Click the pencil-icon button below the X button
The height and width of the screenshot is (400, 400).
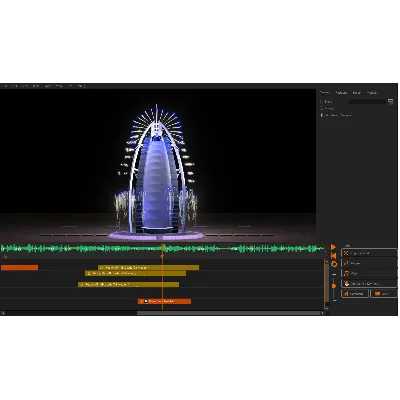[x=369, y=263]
